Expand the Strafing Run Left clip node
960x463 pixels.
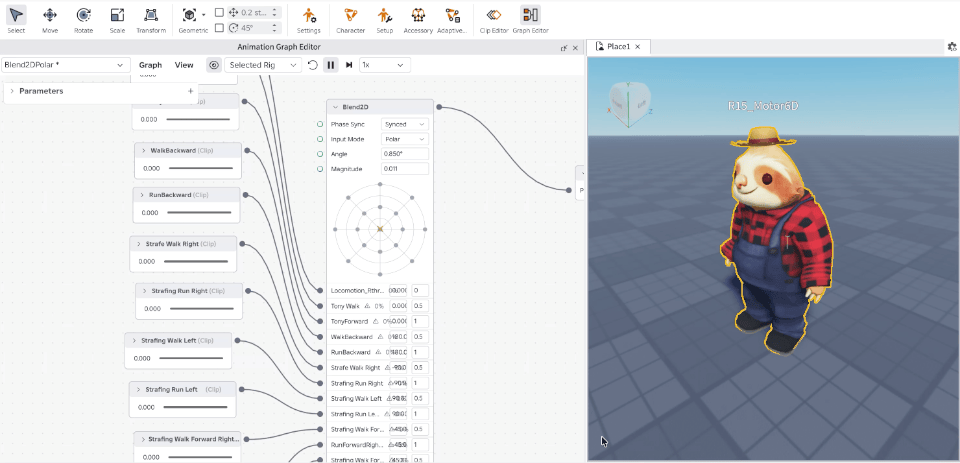coord(138,390)
